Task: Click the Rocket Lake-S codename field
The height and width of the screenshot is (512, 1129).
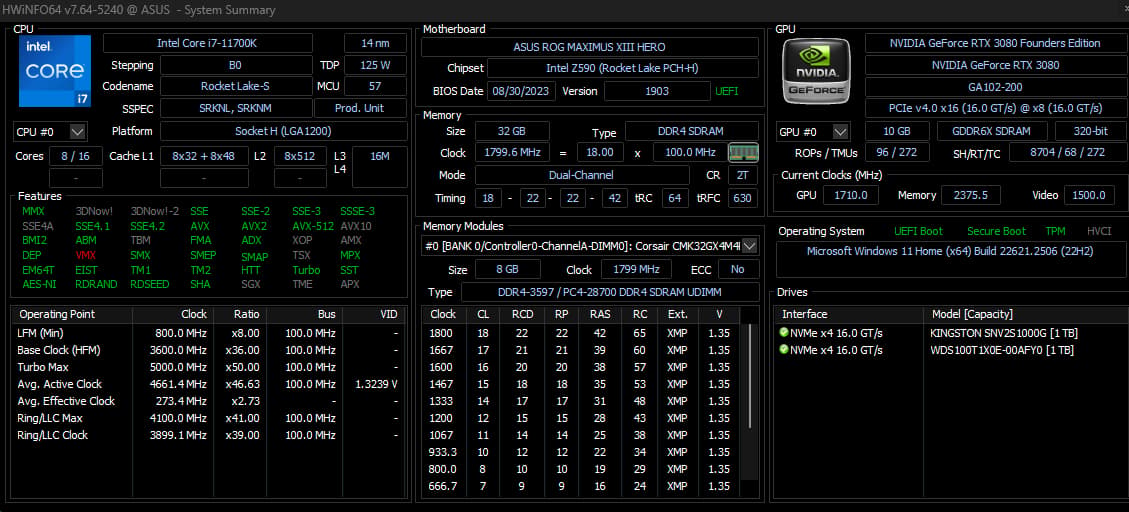Action: (x=236, y=86)
